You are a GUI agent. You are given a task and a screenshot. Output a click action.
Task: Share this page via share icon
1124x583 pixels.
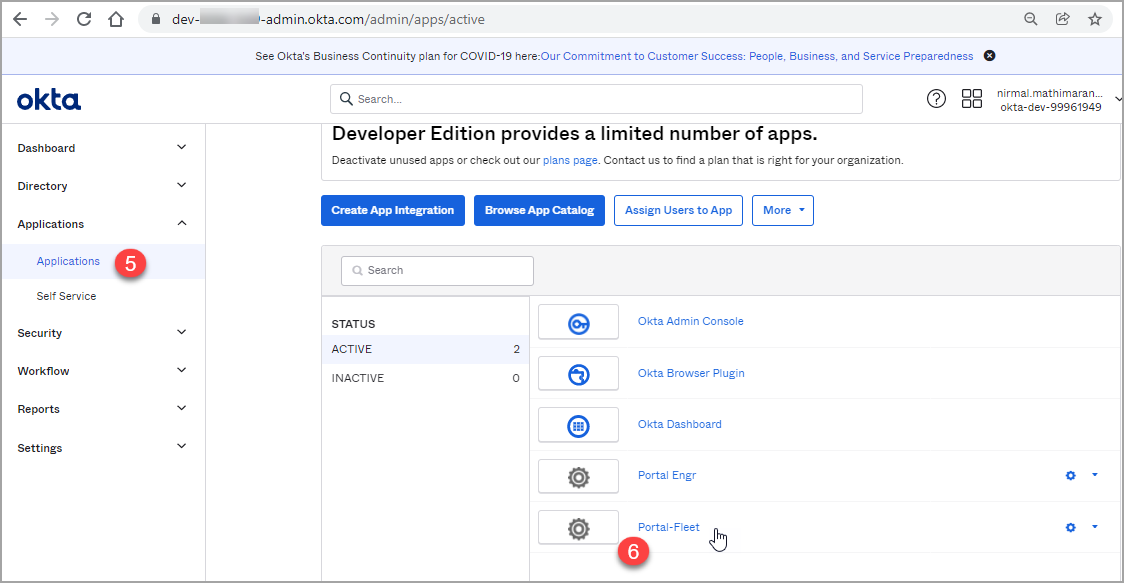coord(1062,19)
